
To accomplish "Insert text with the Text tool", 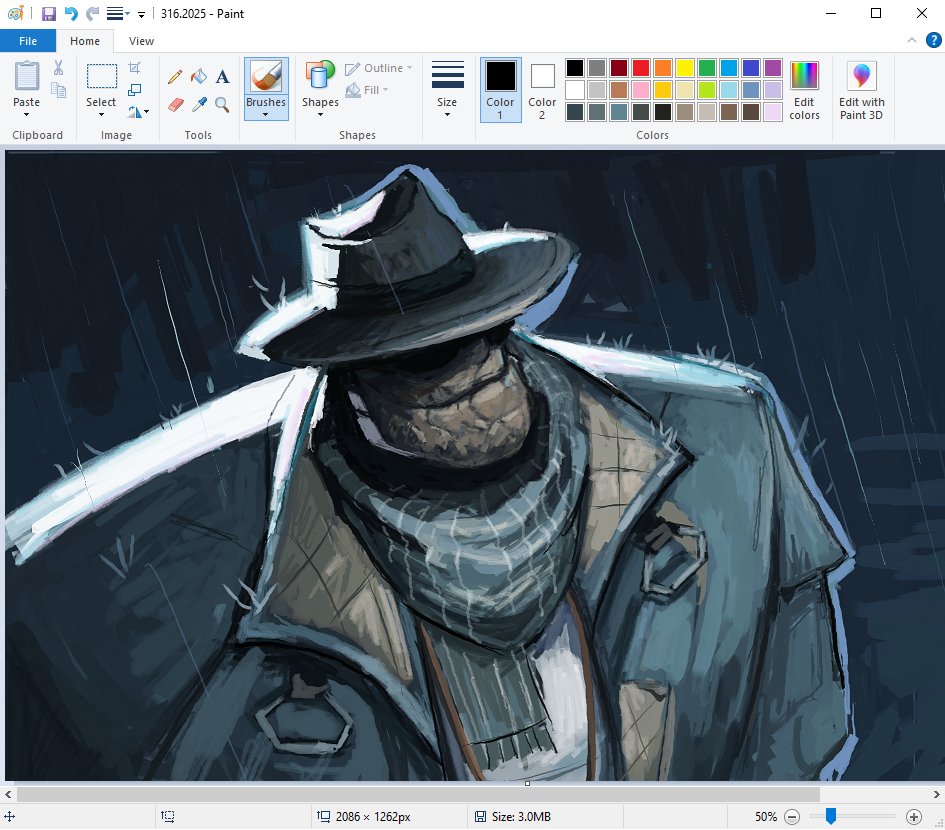I will pos(222,76).
